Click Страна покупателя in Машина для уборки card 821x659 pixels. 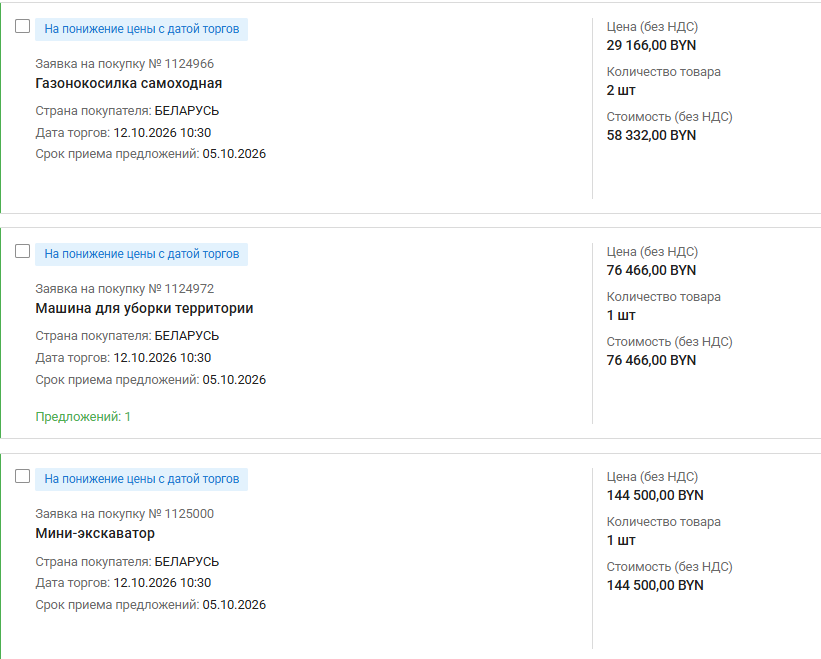tap(127, 336)
